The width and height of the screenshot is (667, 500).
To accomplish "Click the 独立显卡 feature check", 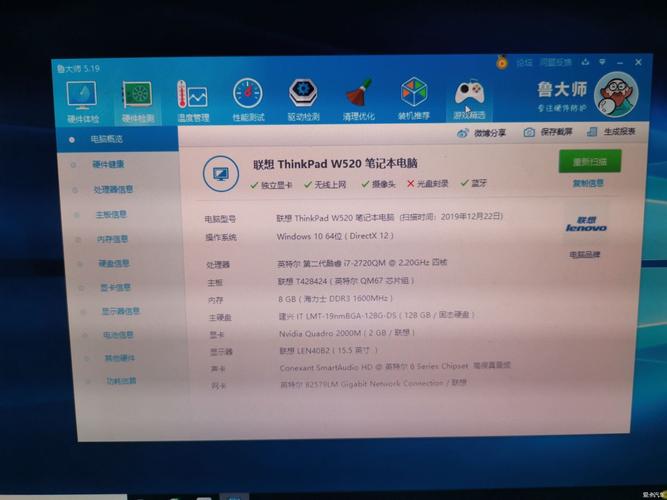I will pyautogui.click(x=271, y=185).
